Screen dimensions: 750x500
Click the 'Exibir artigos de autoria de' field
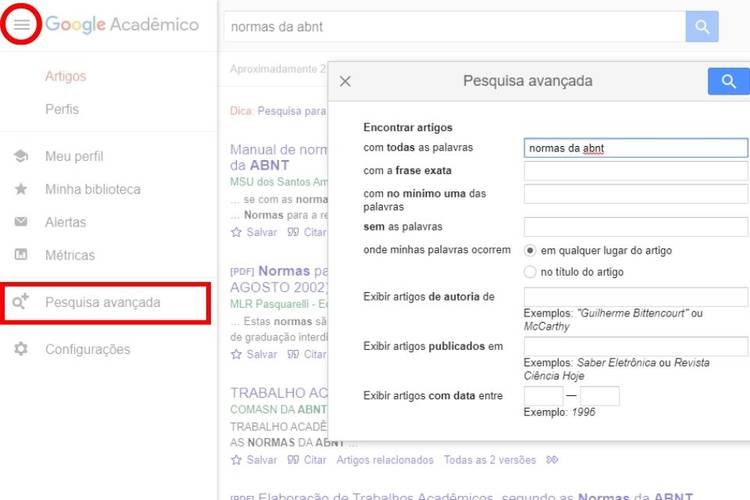click(636, 297)
